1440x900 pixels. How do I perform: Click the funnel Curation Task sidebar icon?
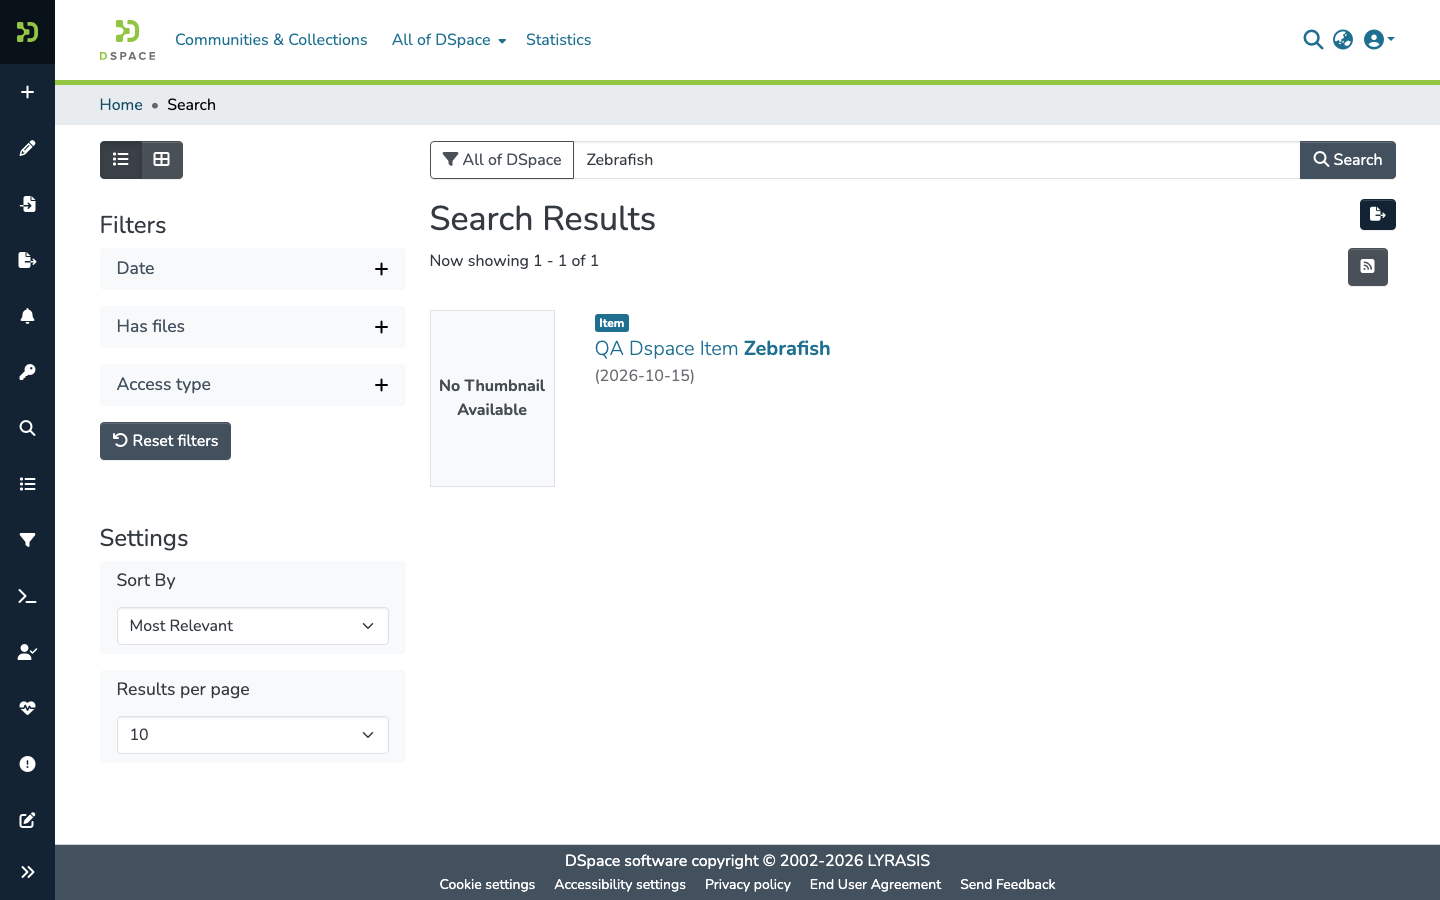27,540
